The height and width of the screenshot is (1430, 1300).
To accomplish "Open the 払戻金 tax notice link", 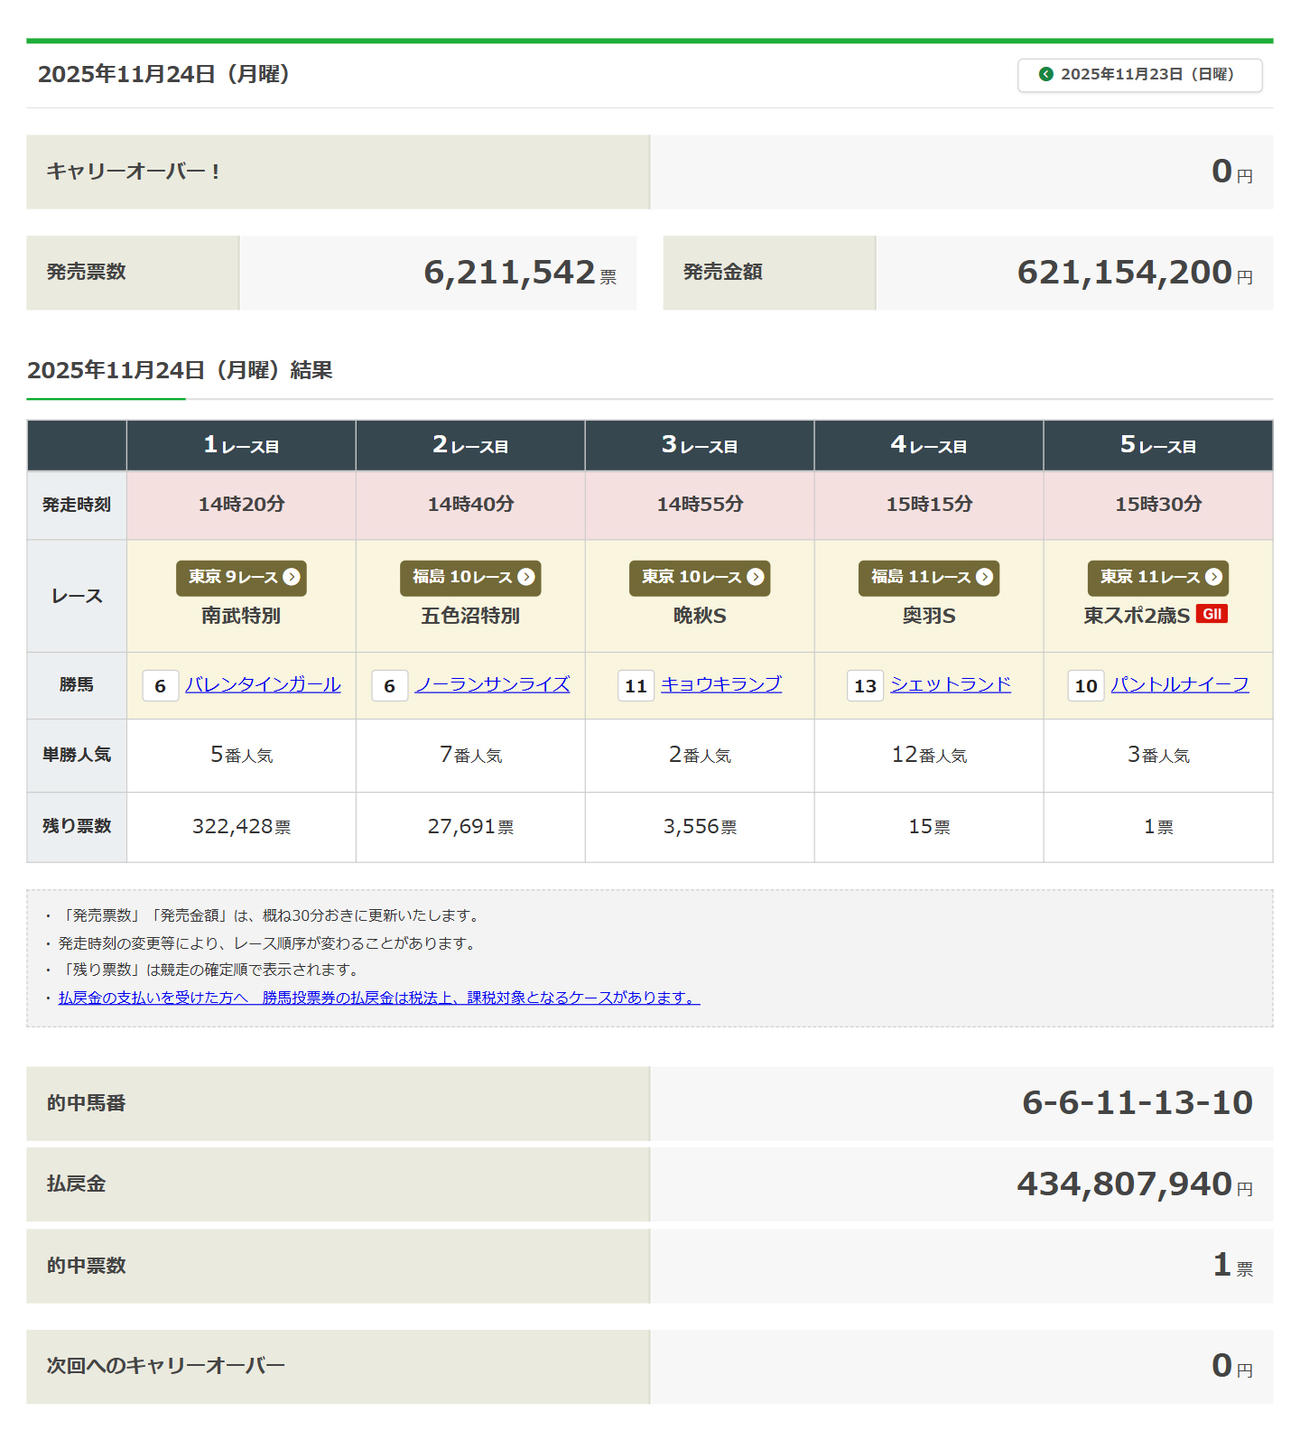I will pyautogui.click(x=379, y=998).
